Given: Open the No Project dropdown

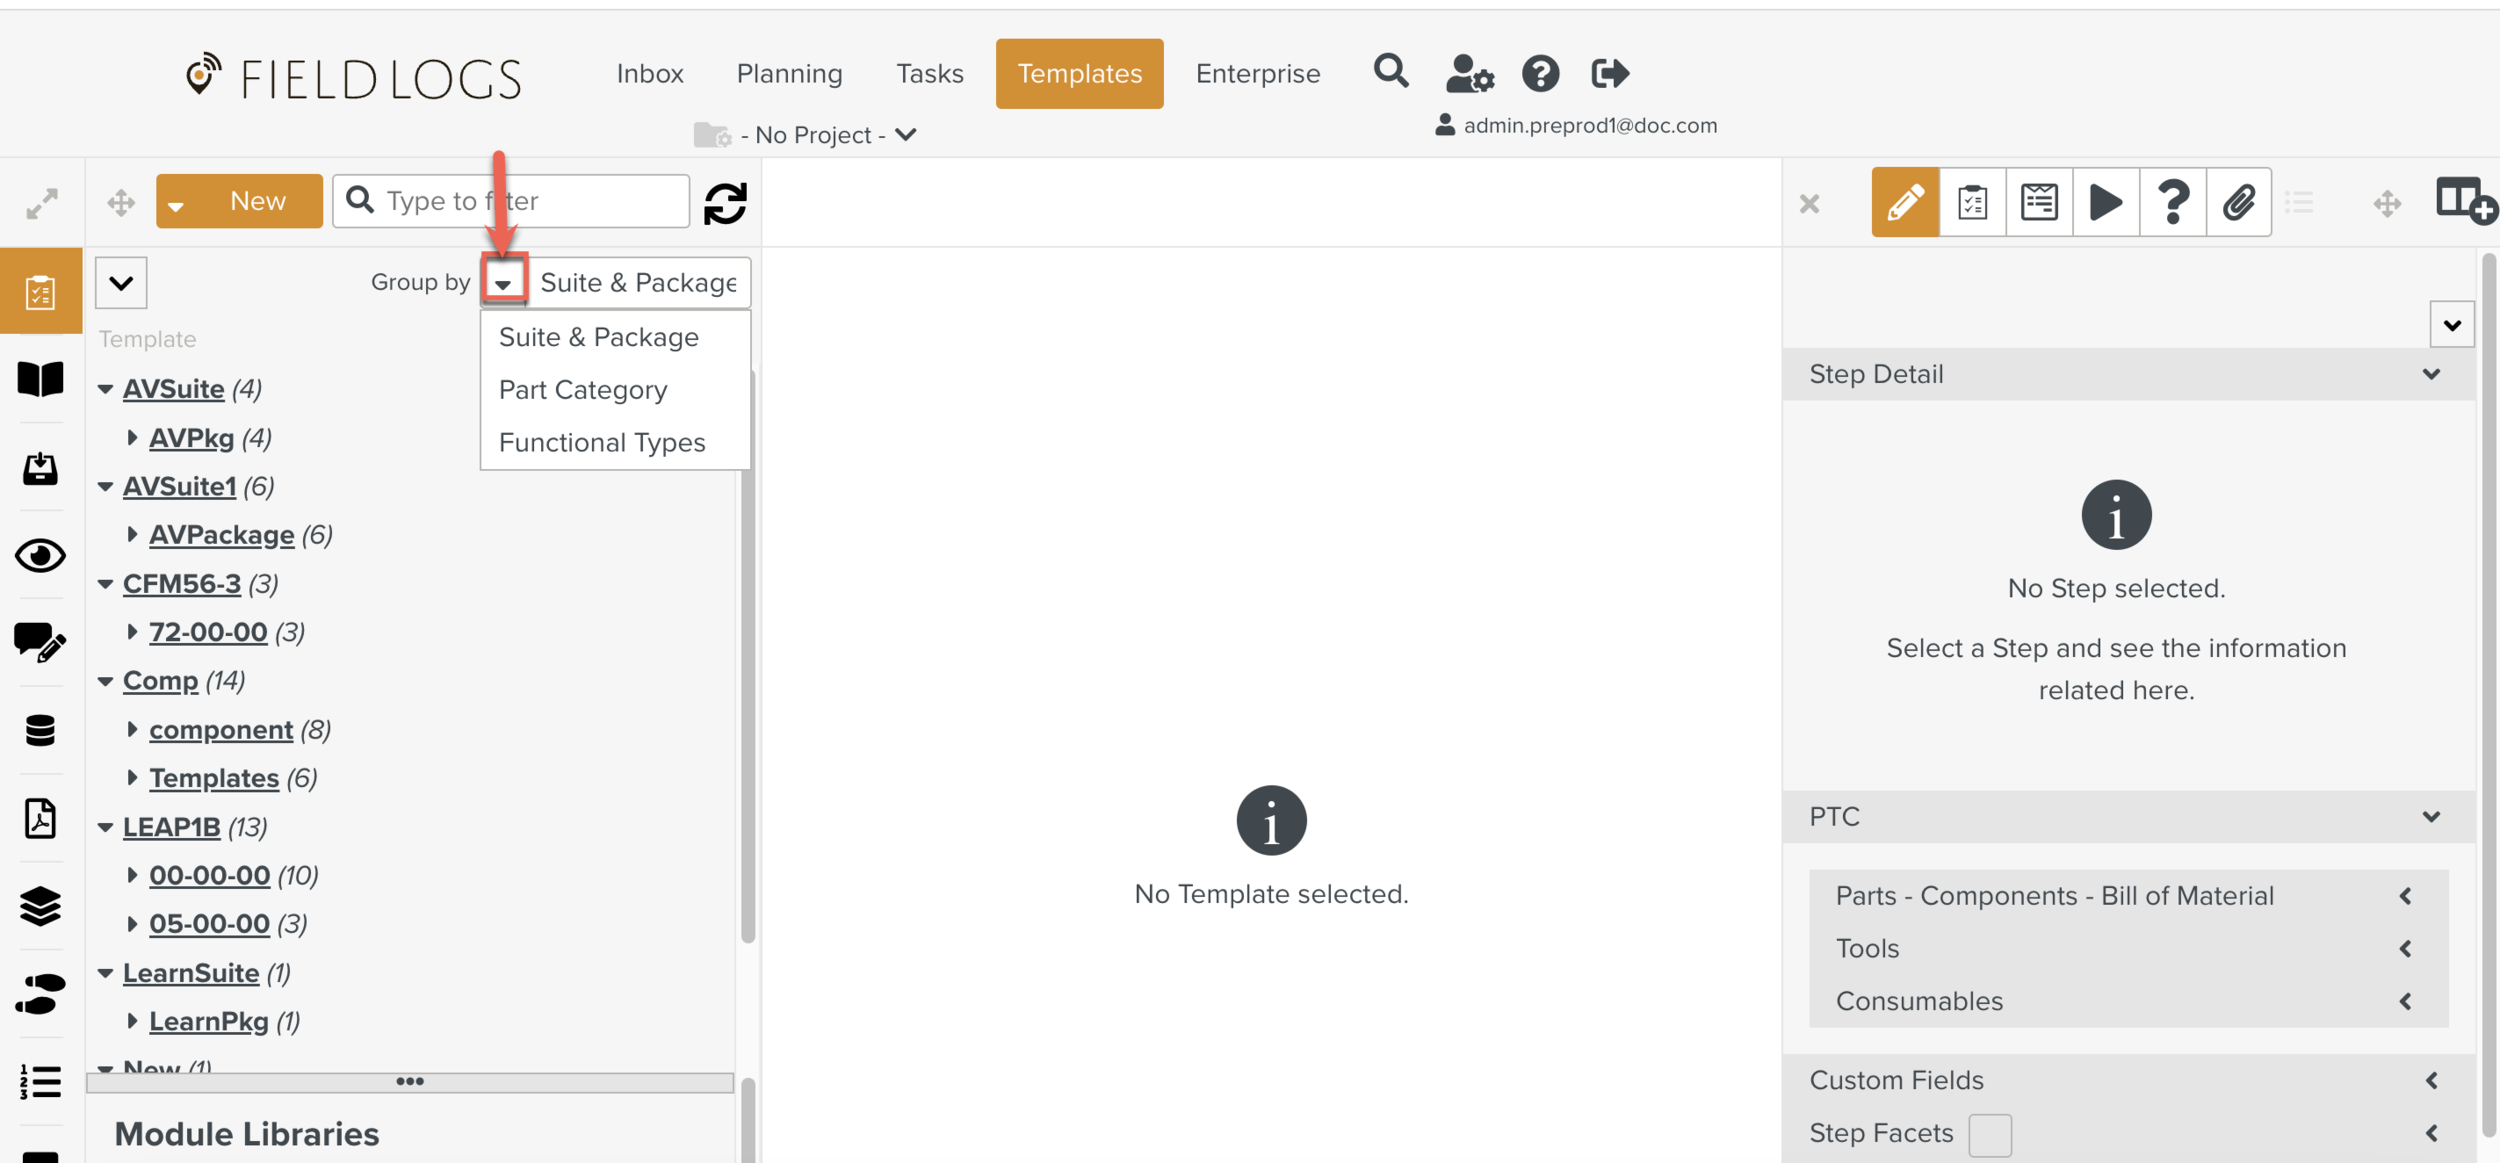Looking at the screenshot, I should [x=815, y=135].
